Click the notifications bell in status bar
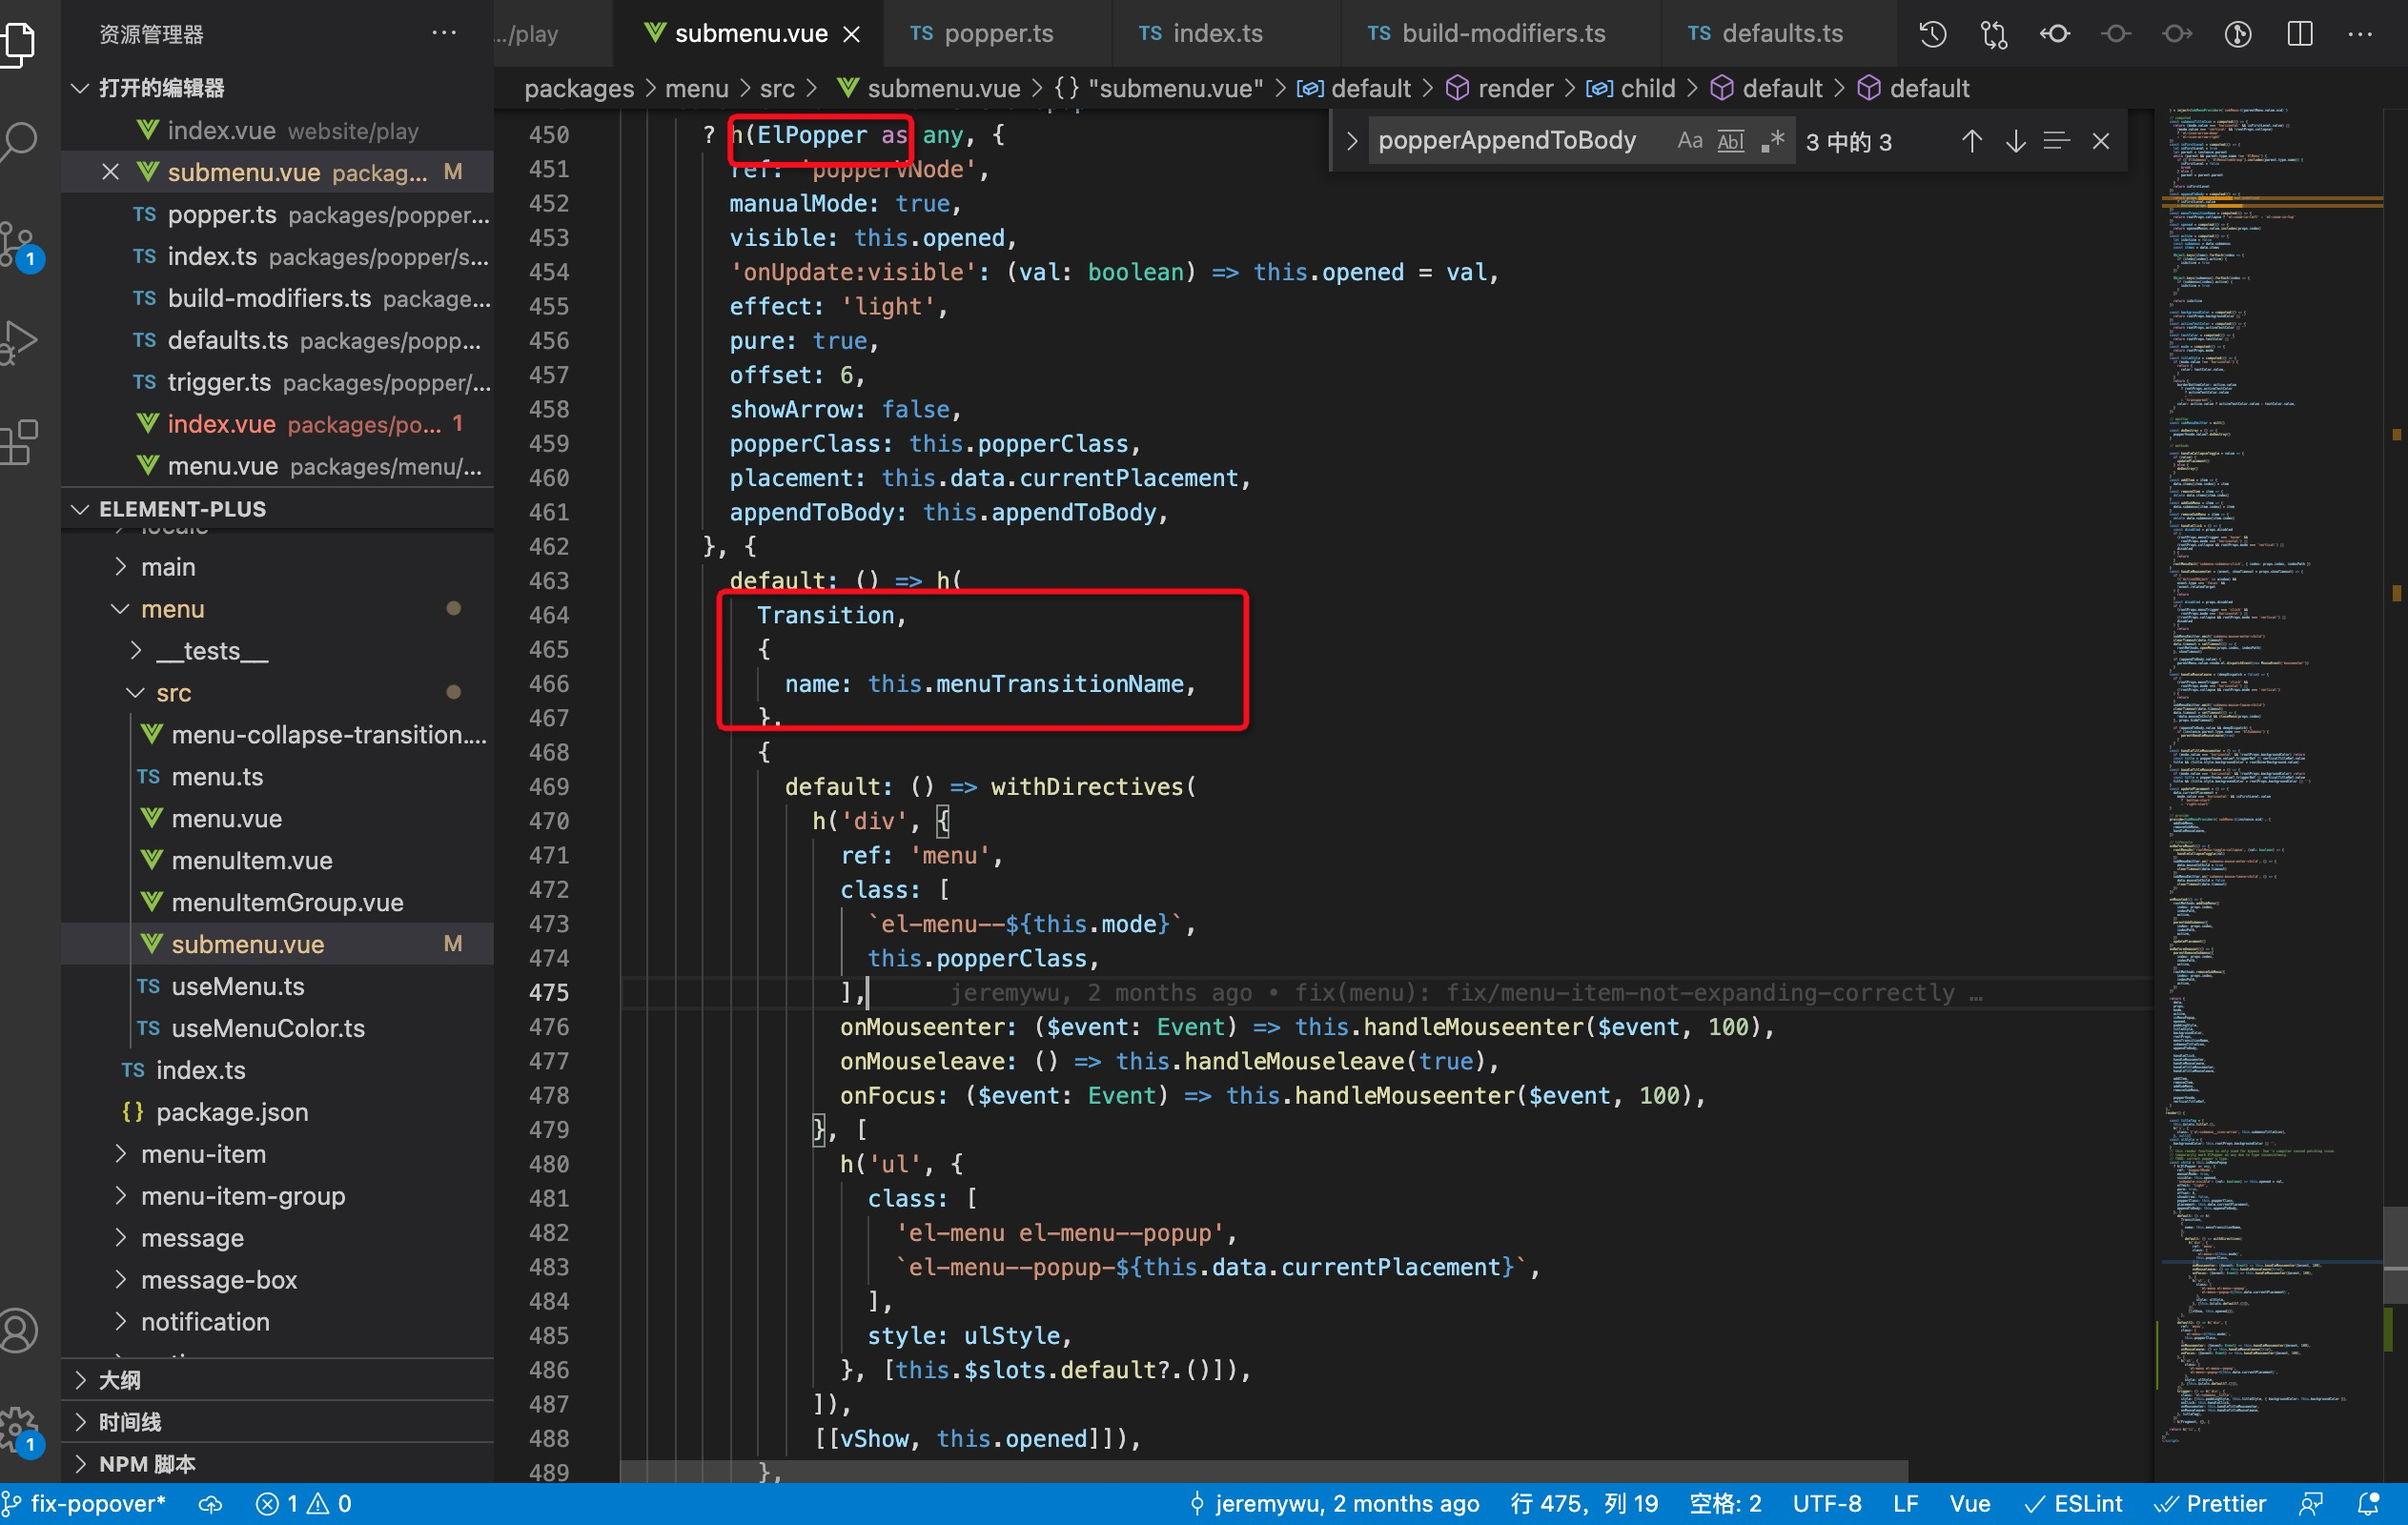The image size is (2408, 1525). [2368, 1504]
